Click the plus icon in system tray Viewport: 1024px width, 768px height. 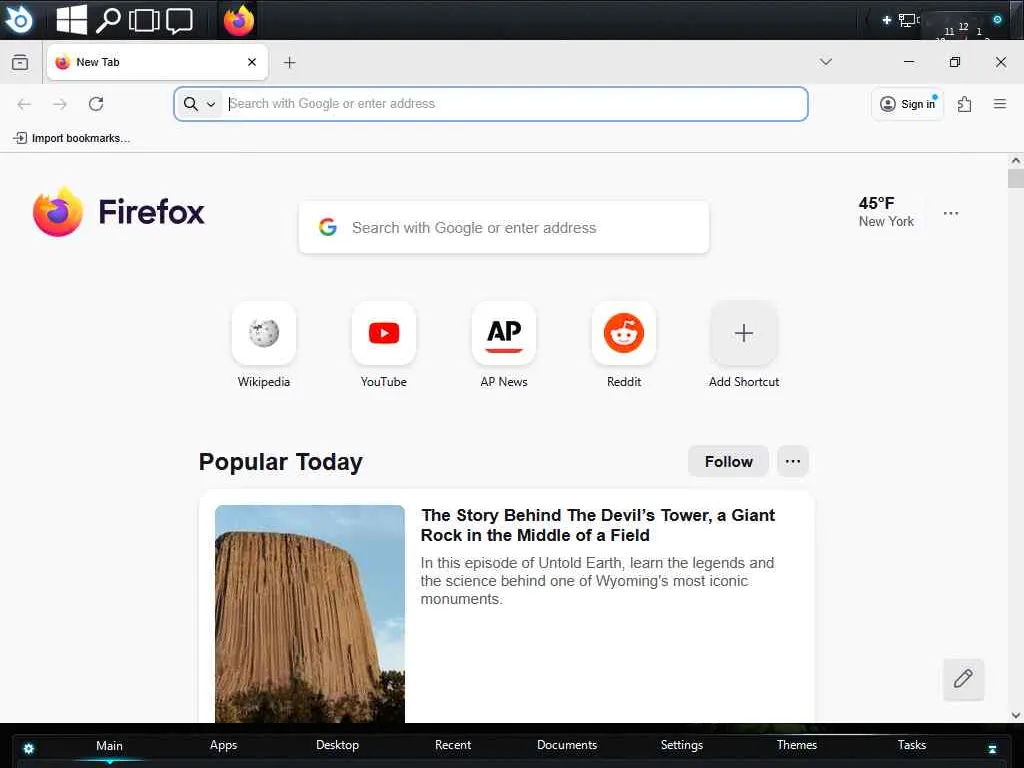[886, 20]
